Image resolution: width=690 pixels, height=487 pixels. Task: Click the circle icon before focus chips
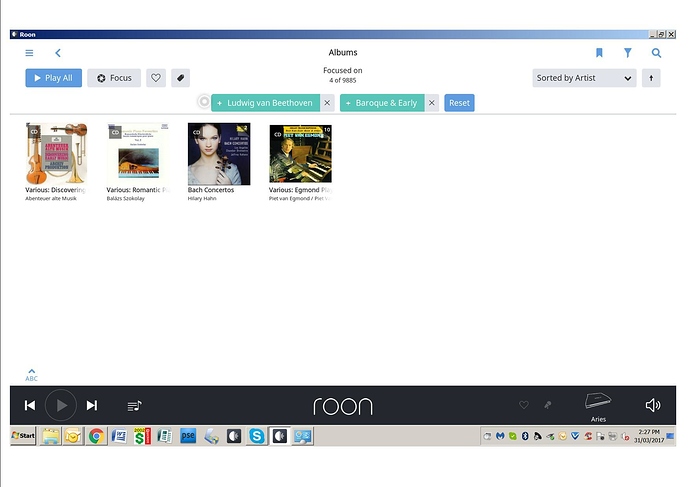(204, 102)
